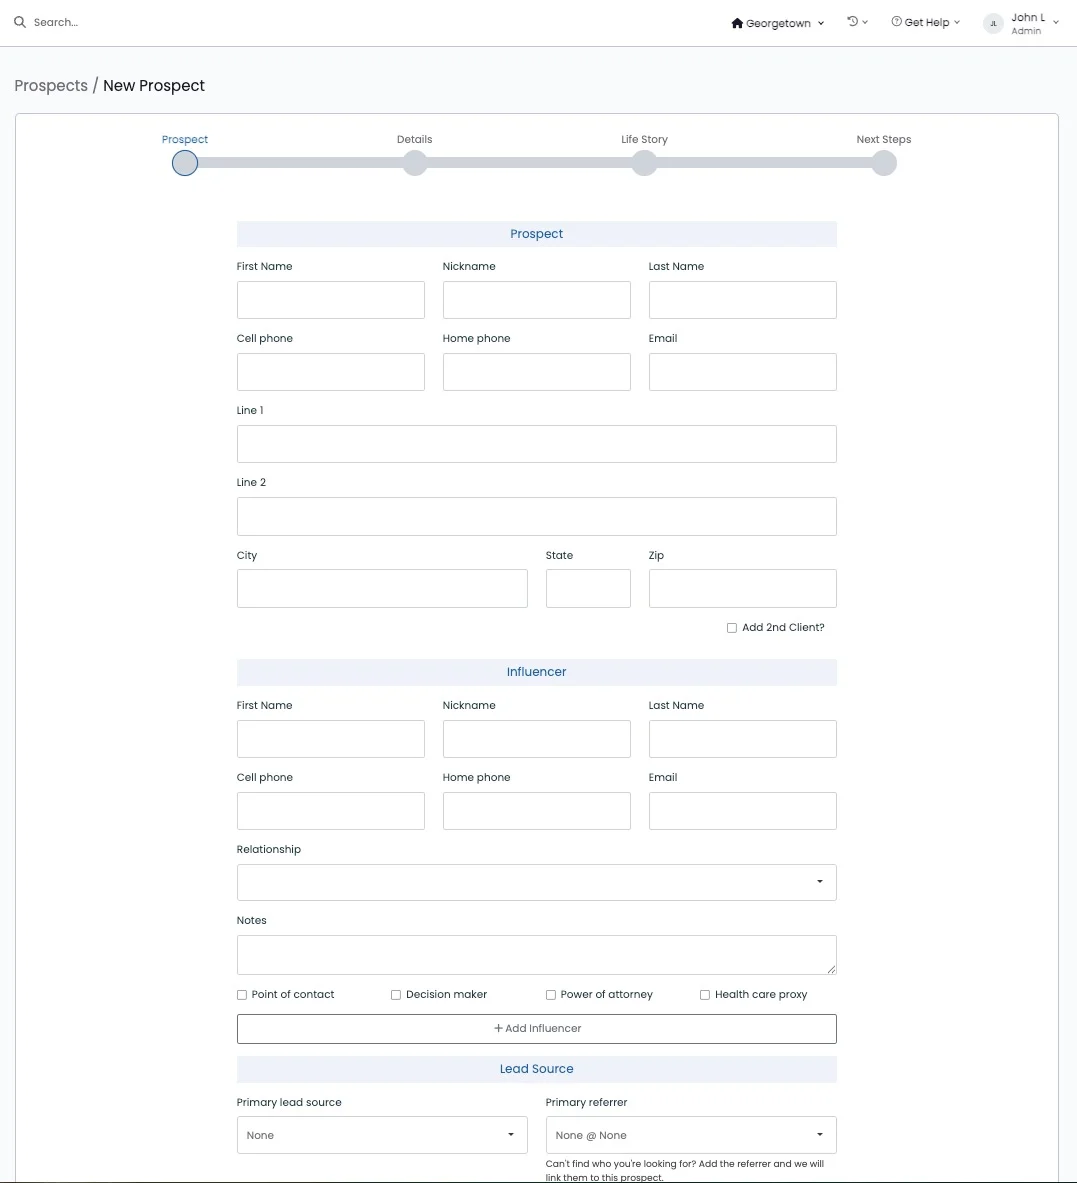Image resolution: width=1077 pixels, height=1183 pixels.
Task: Focus Prospect Cell phone field
Action: [x=330, y=372]
